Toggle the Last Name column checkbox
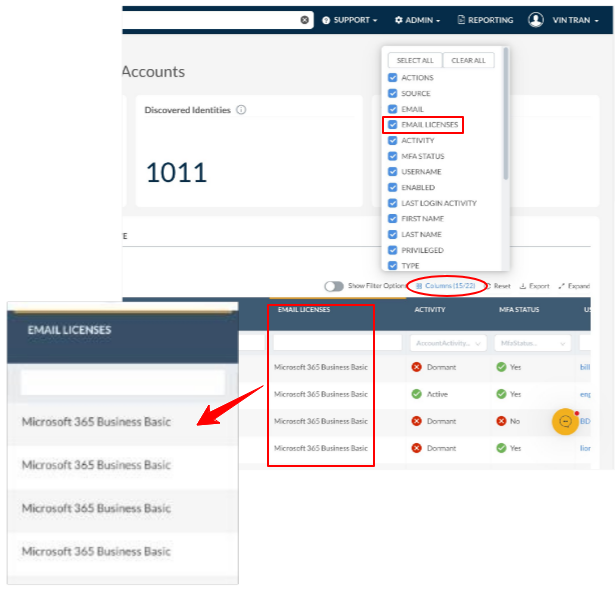The height and width of the screenshot is (591, 615). (393, 235)
